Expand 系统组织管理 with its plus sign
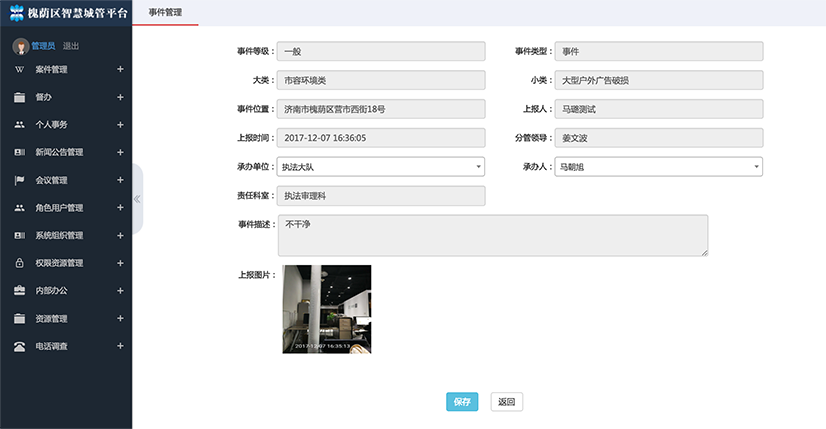The width and height of the screenshot is (826, 429). pyautogui.click(x=120, y=236)
